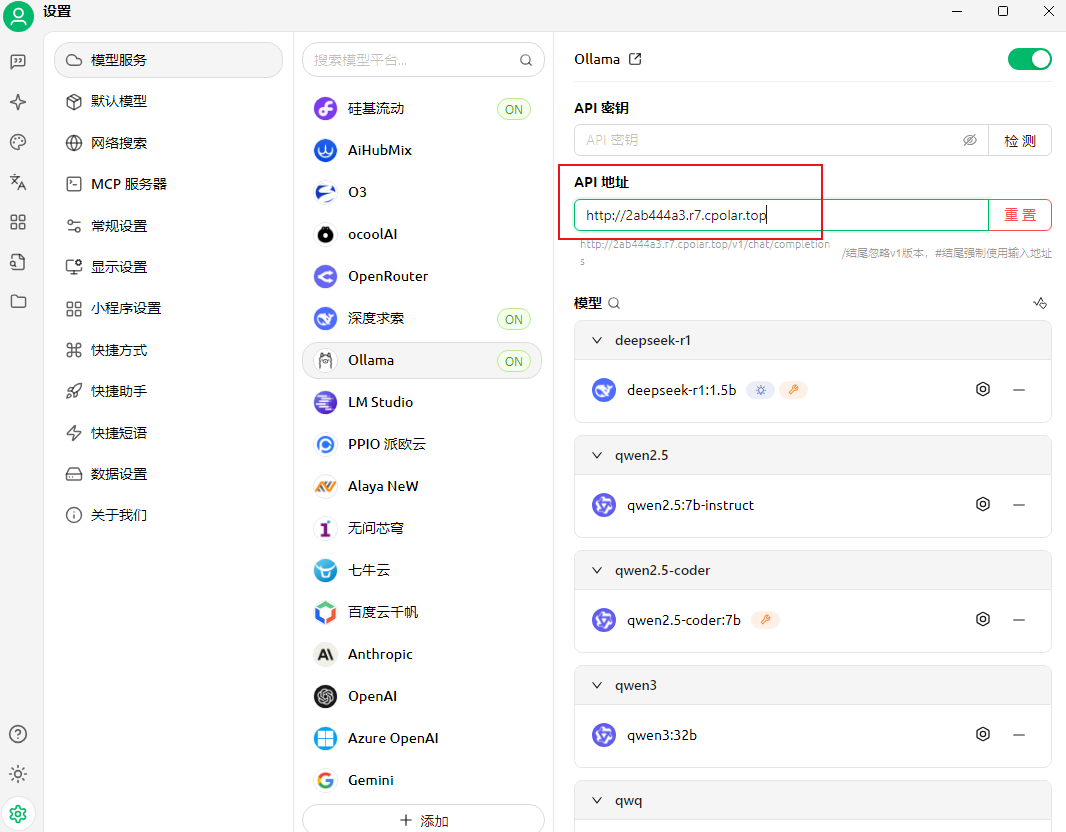Select the LM Studio provider
1066x832 pixels.
(422, 402)
